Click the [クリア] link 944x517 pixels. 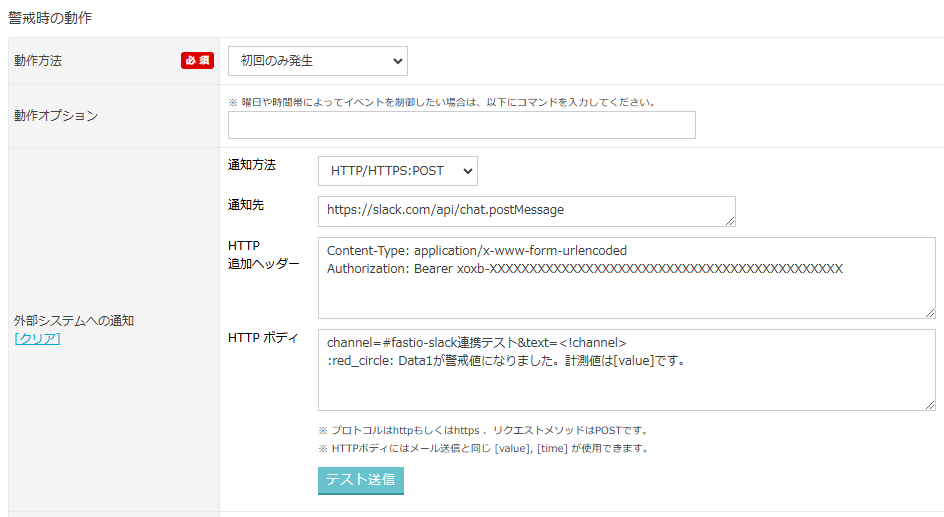pyautogui.click(x=37, y=339)
